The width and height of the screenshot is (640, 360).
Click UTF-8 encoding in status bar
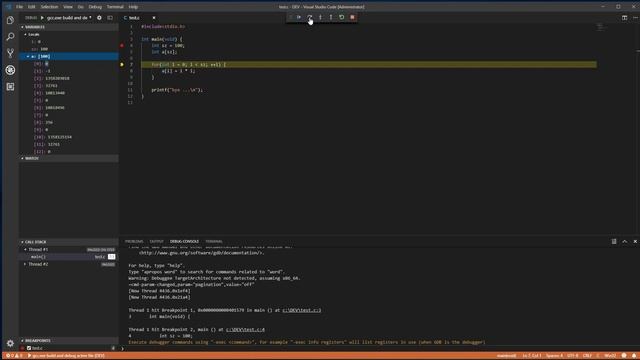tap(573, 356)
